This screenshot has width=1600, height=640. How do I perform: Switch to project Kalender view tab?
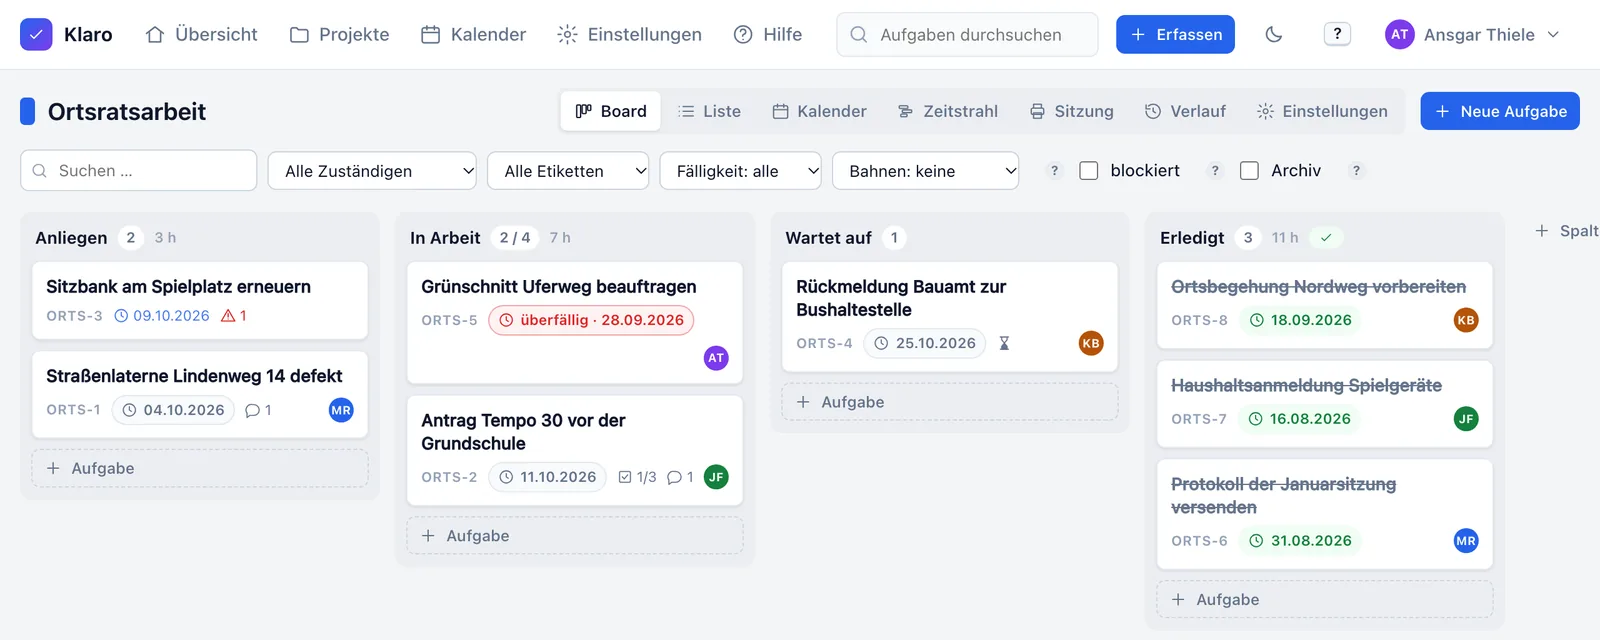[819, 111]
